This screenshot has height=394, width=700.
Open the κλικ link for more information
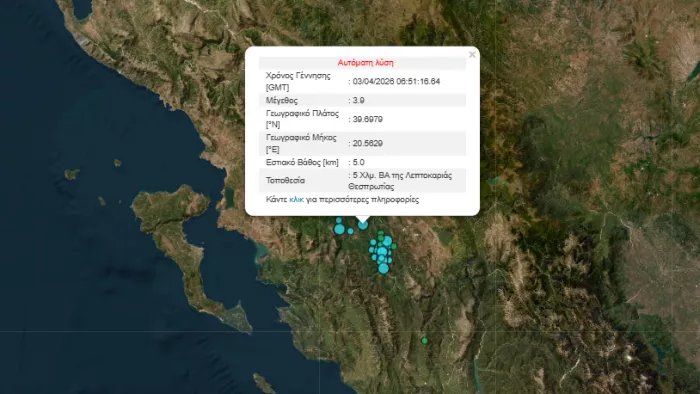point(296,199)
